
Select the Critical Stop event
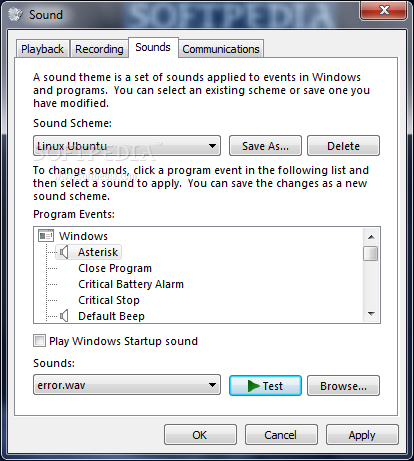[109, 300]
